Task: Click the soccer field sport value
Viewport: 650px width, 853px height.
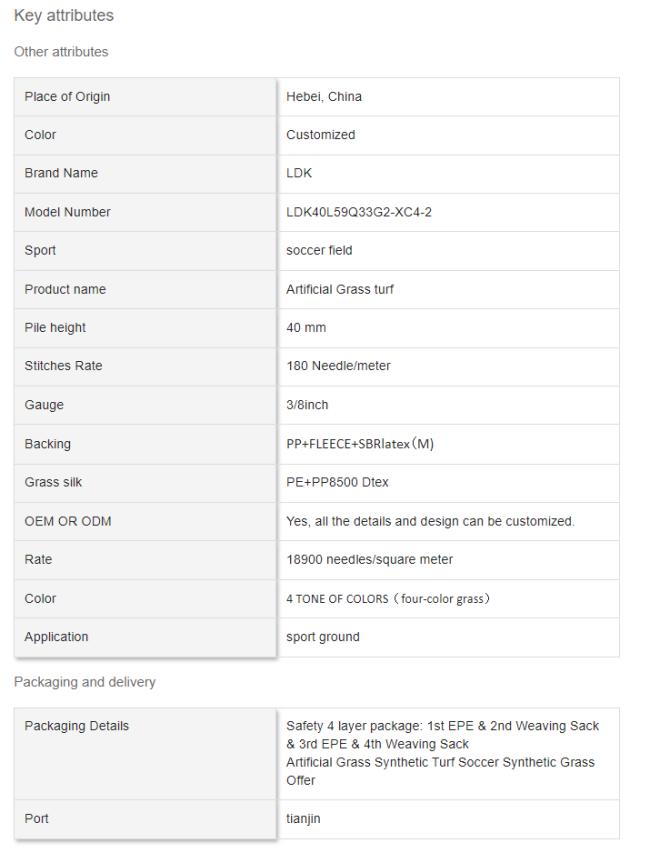Action: click(x=319, y=251)
